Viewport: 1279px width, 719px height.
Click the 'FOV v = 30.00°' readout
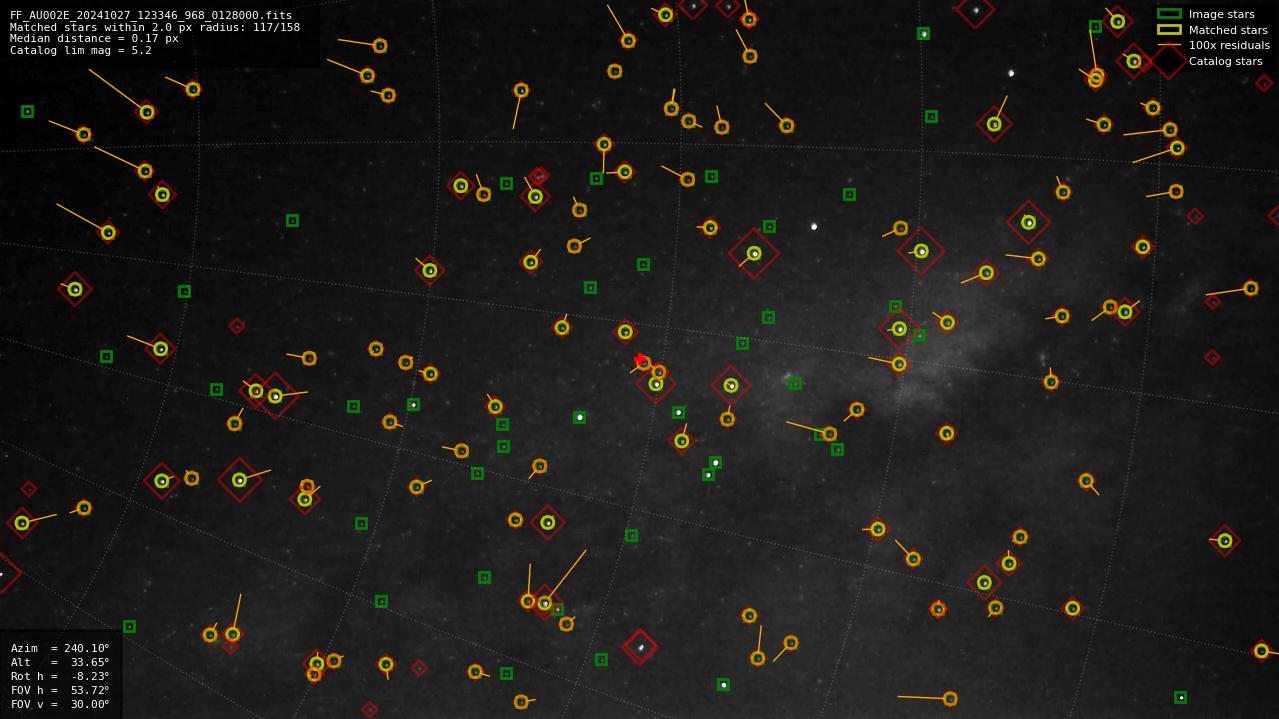60,704
